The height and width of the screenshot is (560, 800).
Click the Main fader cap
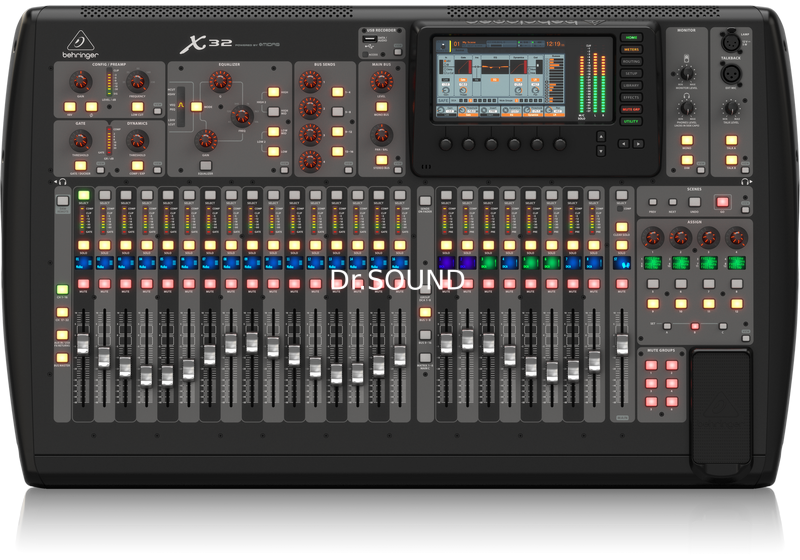621,344
